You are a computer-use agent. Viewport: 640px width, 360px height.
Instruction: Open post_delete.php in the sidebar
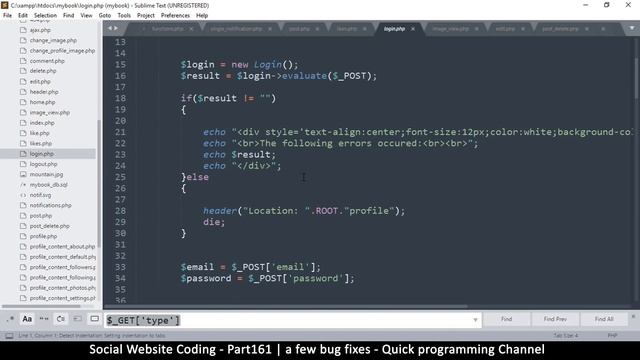point(50,226)
